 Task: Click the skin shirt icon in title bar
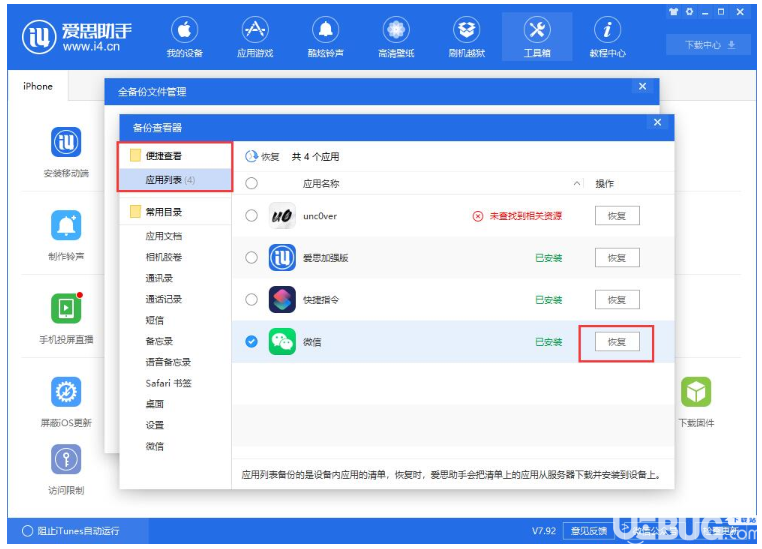click(x=674, y=12)
